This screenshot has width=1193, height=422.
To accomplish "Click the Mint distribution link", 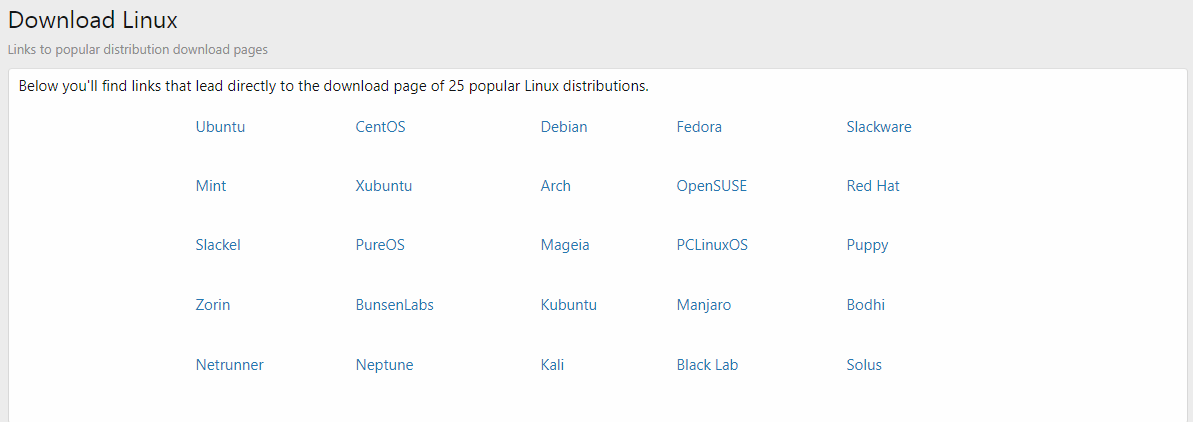I will click(211, 186).
